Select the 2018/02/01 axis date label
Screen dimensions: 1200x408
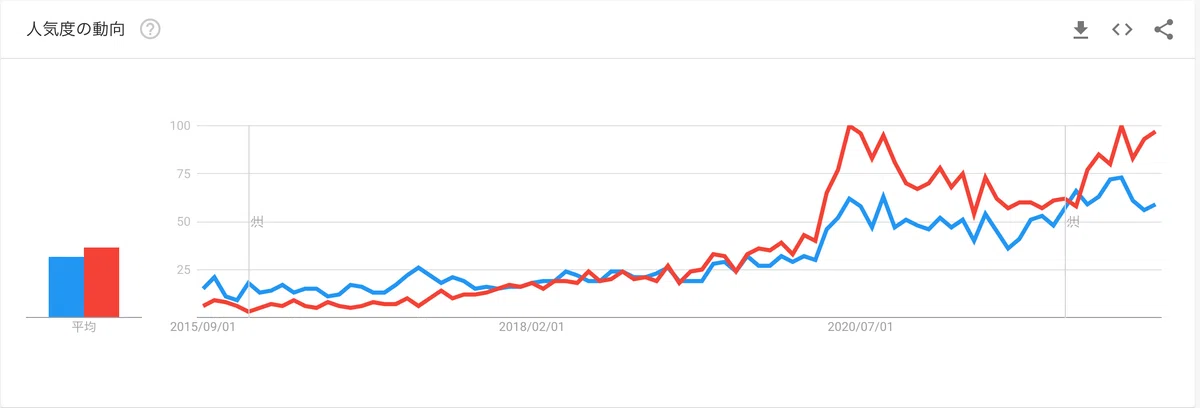pyautogui.click(x=532, y=326)
